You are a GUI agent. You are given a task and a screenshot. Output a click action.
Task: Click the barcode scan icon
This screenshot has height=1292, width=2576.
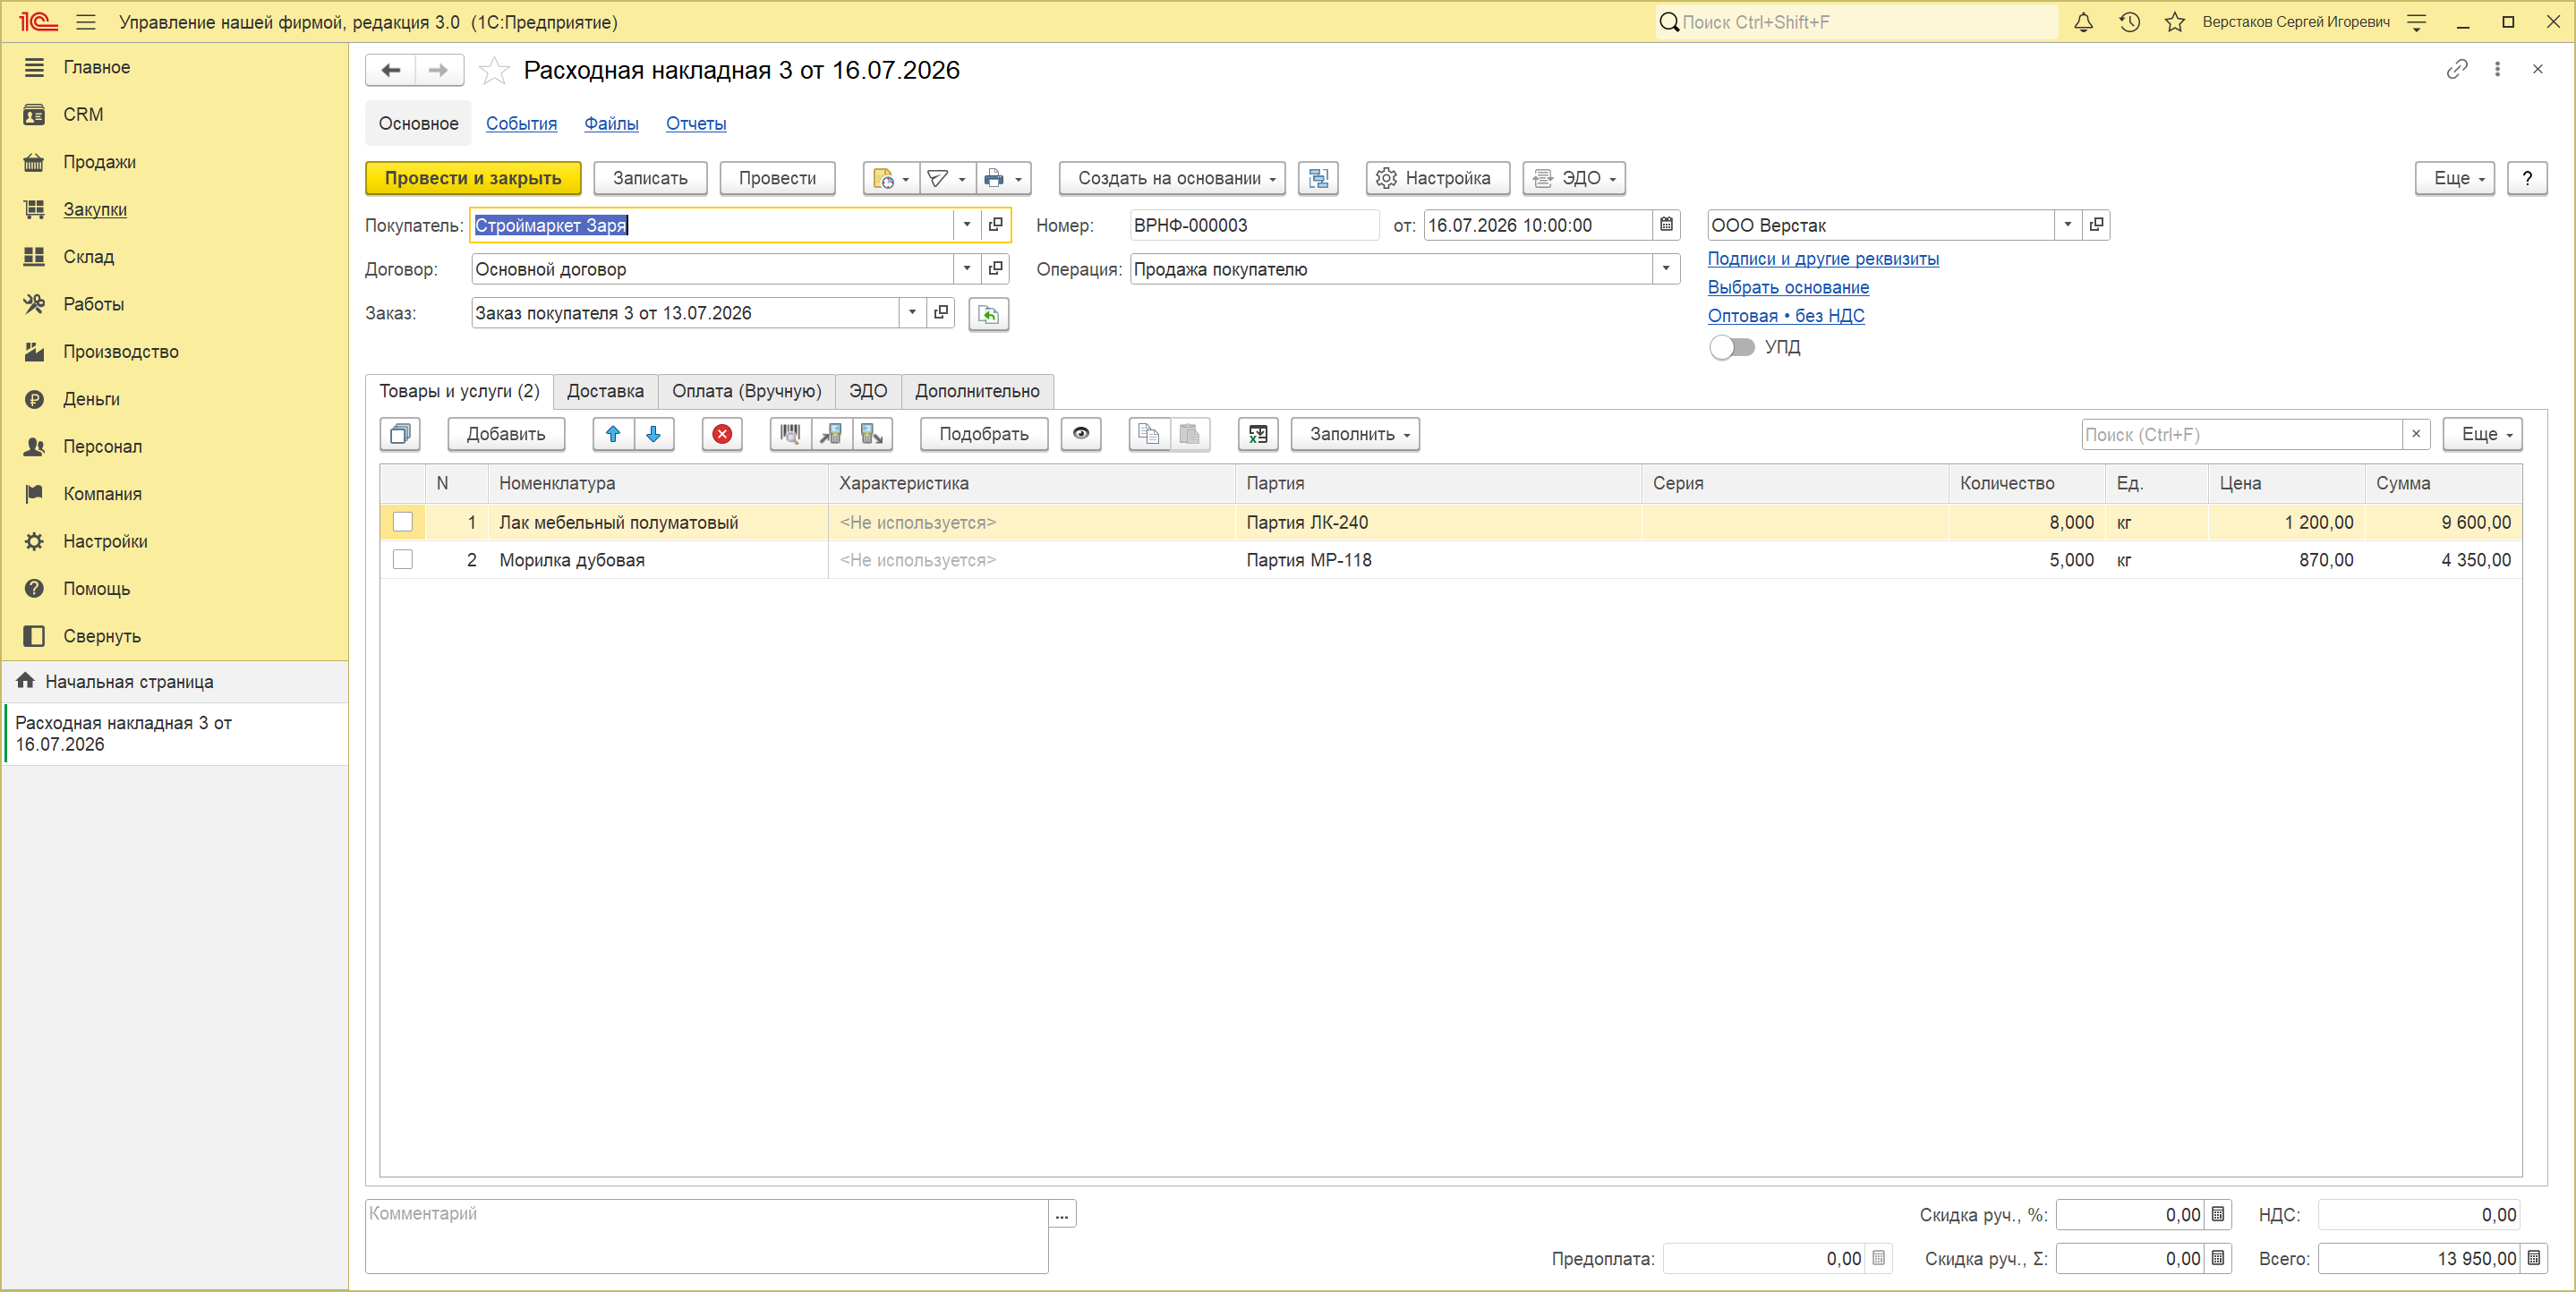pyautogui.click(x=790, y=434)
